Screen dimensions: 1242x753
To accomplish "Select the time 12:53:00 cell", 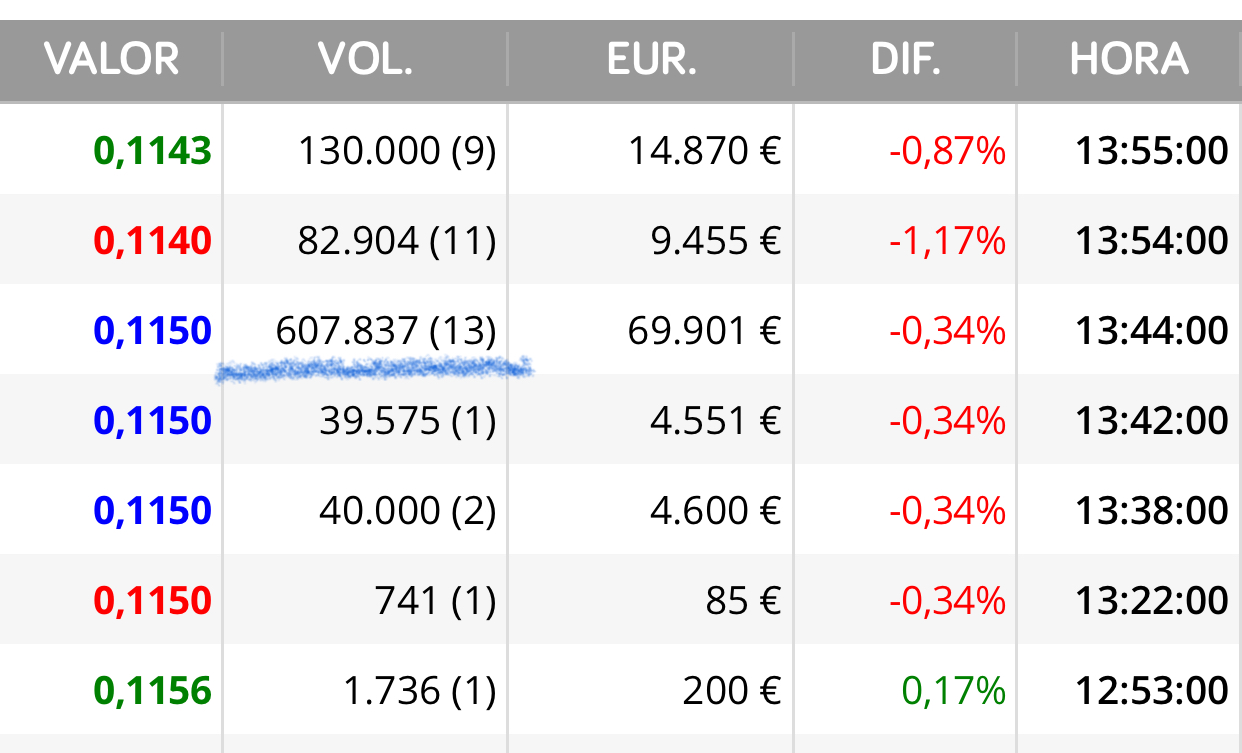I will click(x=1152, y=691).
